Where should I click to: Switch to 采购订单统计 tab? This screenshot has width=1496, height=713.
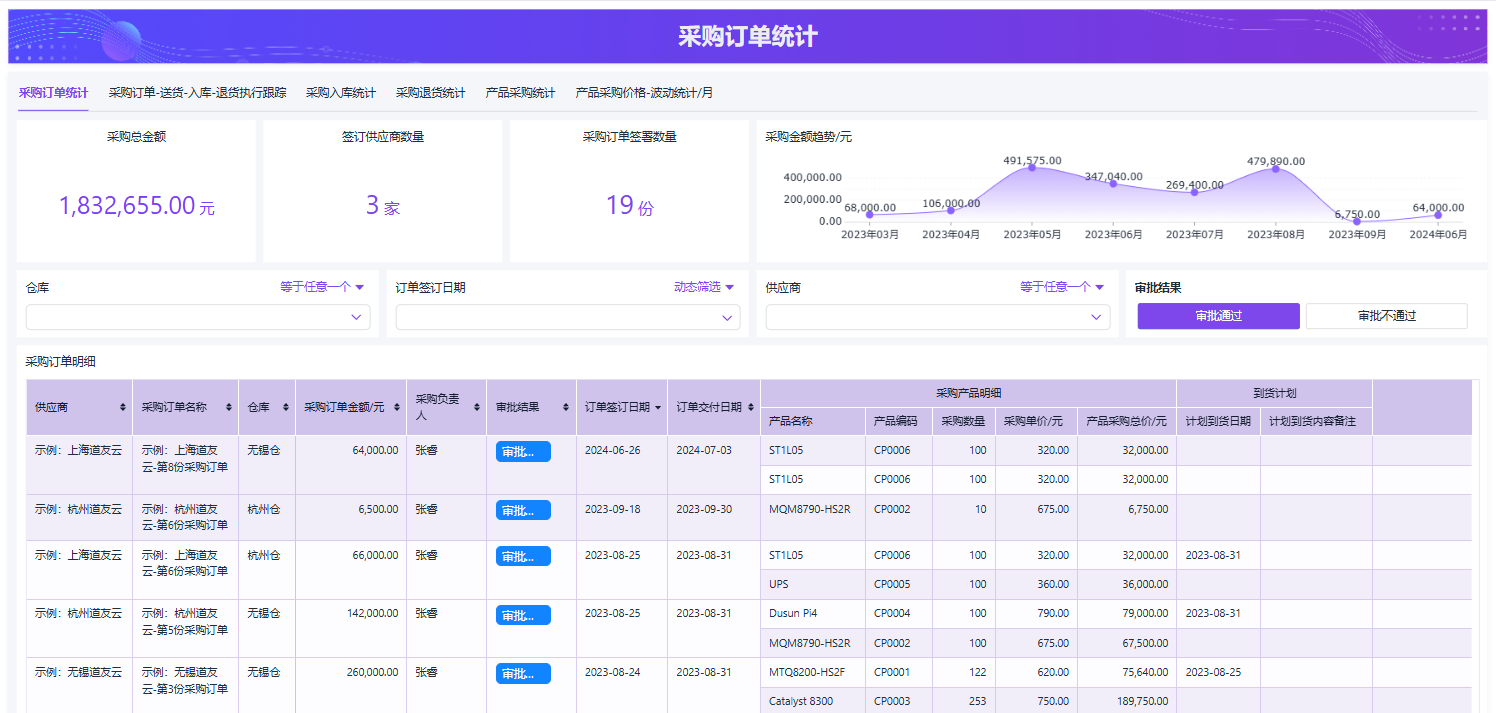tap(53, 93)
